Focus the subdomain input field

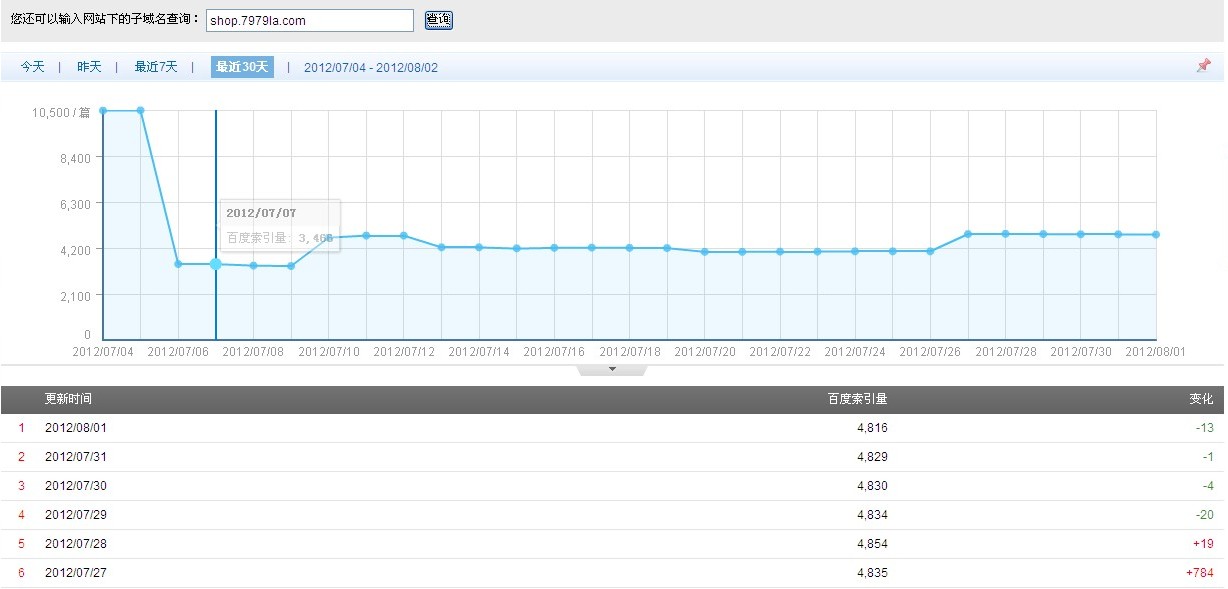pyautogui.click(x=310, y=21)
